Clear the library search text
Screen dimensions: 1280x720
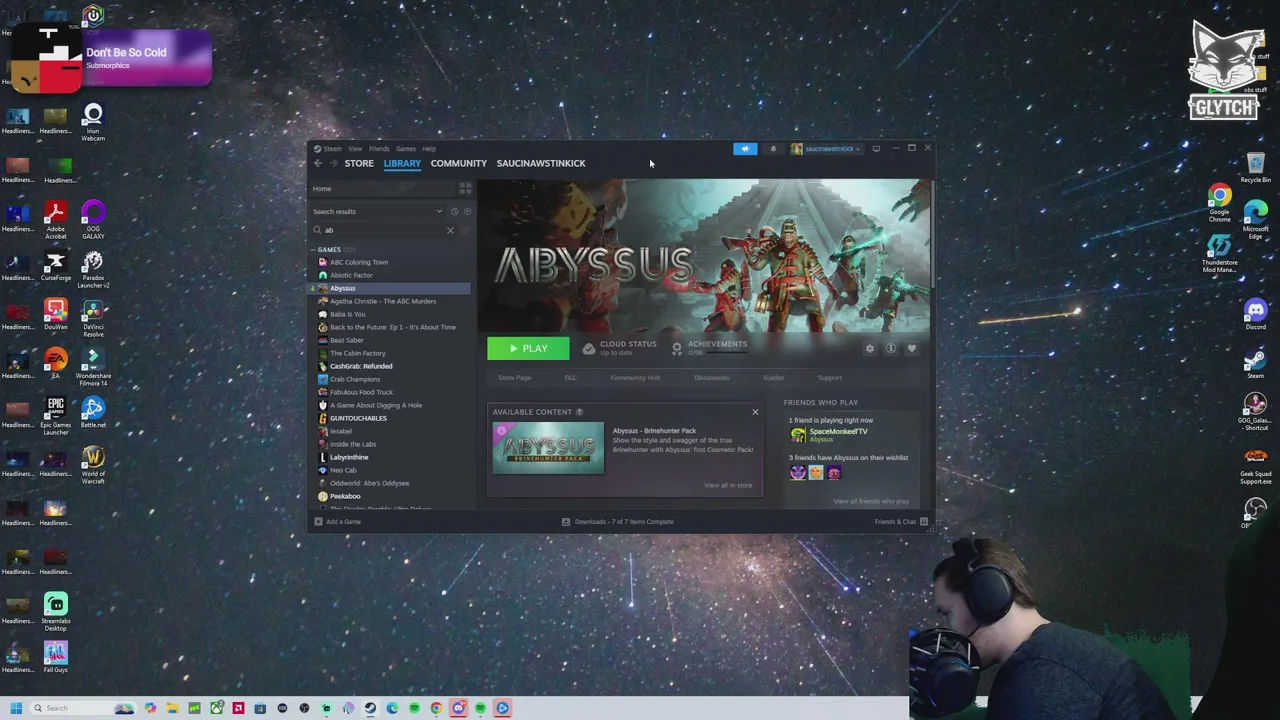coord(450,230)
